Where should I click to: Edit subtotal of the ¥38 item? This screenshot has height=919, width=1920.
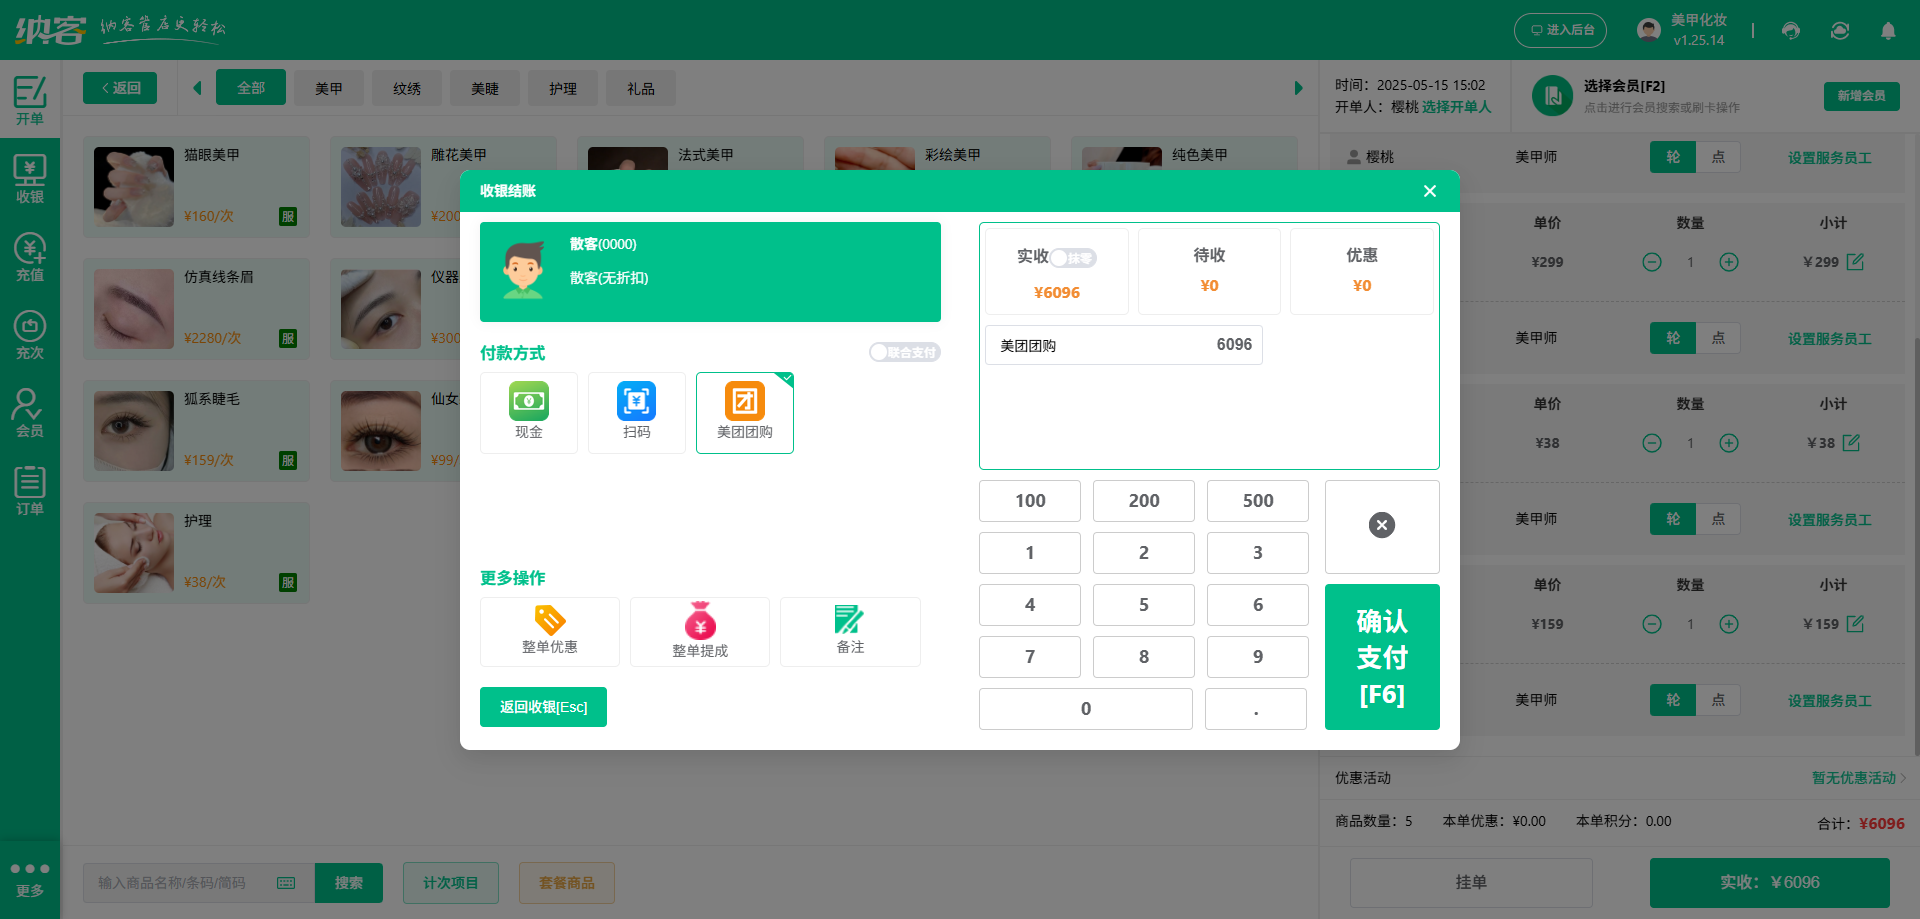click(1852, 443)
